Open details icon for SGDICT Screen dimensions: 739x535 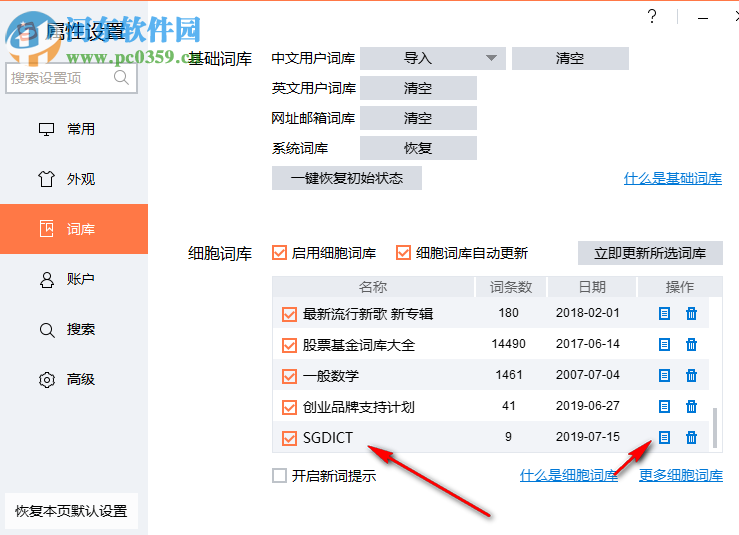click(x=664, y=437)
